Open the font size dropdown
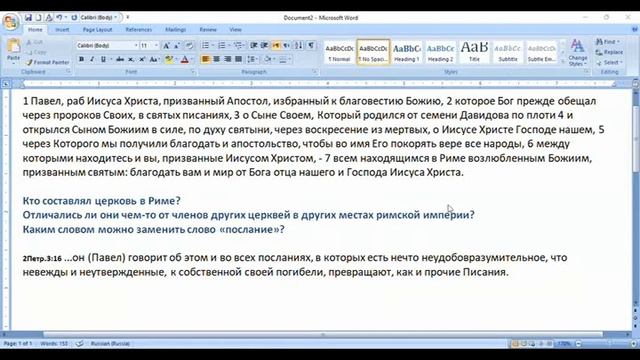Viewport: 640px width, 360px height. [x=156, y=46]
